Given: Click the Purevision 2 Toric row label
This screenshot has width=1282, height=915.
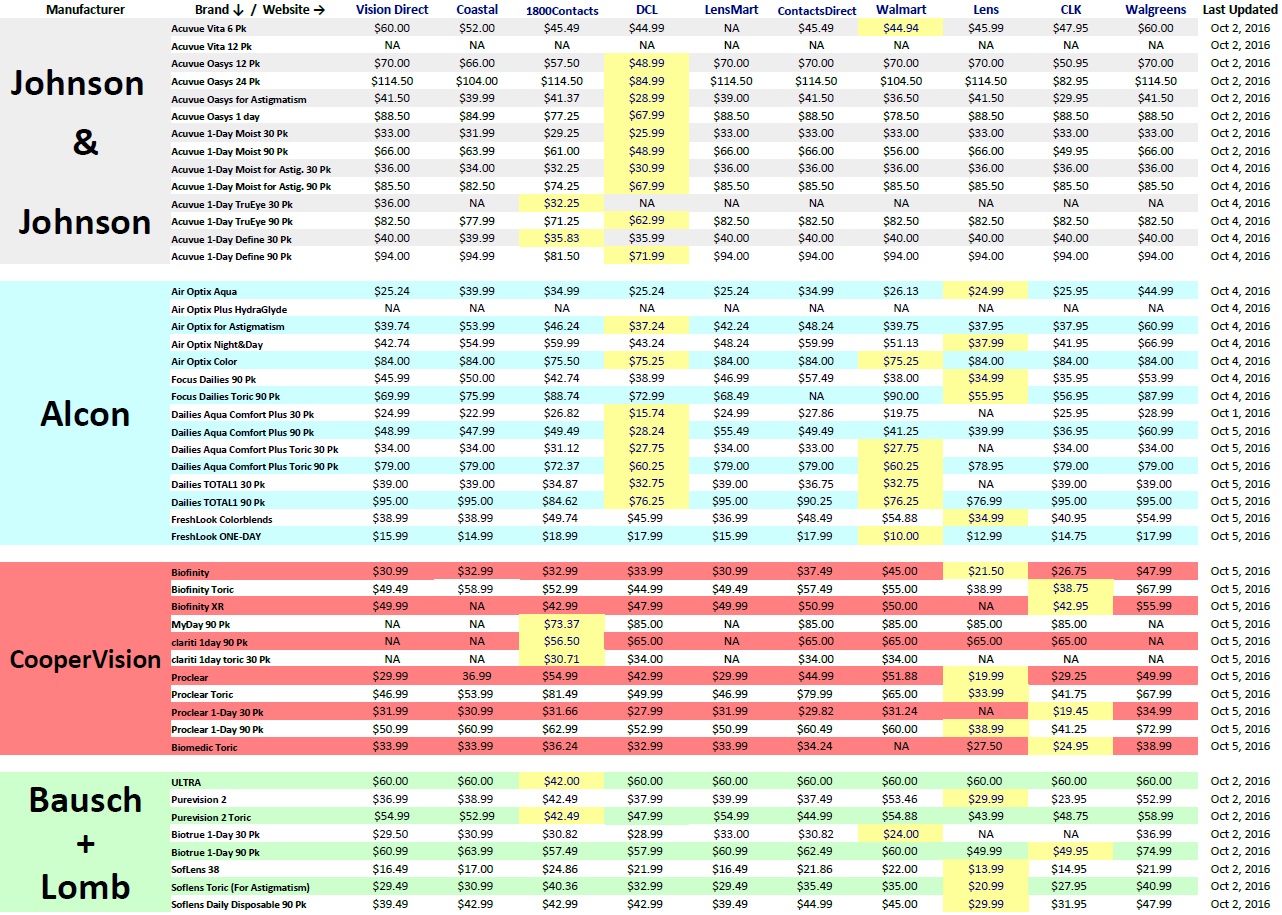Looking at the screenshot, I should click(x=211, y=817).
